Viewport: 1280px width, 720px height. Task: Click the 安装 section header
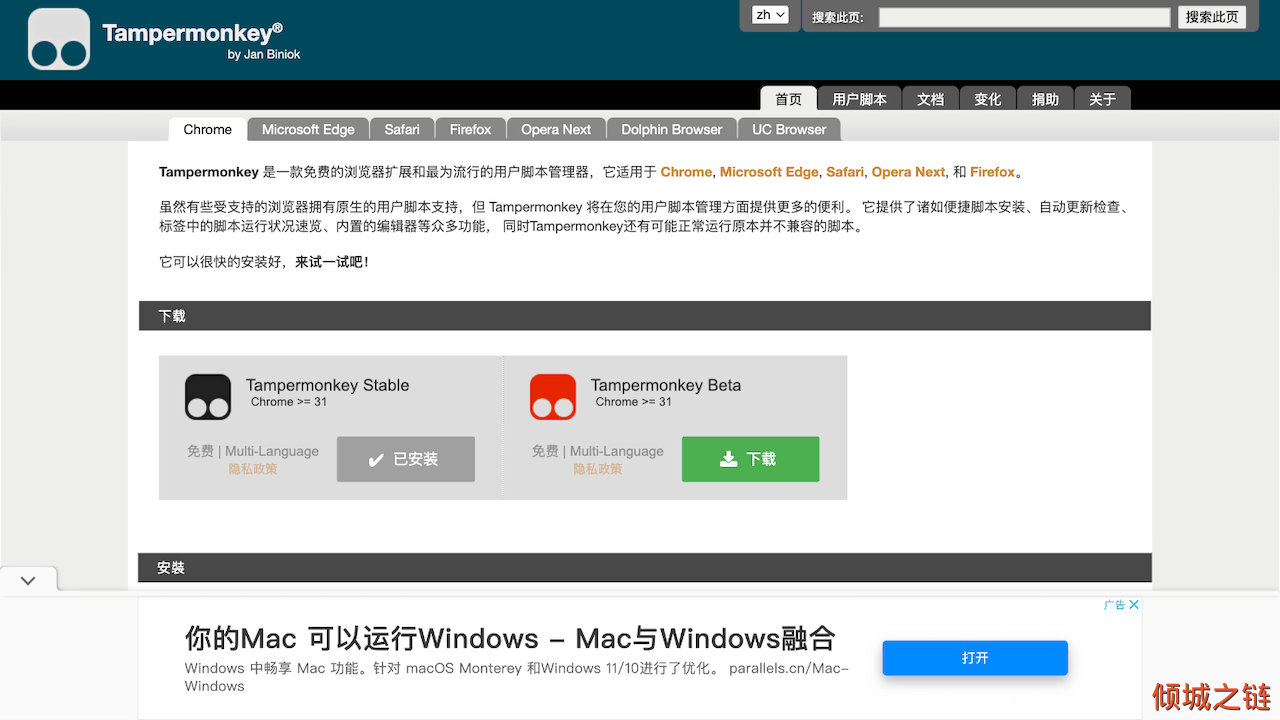(x=645, y=567)
